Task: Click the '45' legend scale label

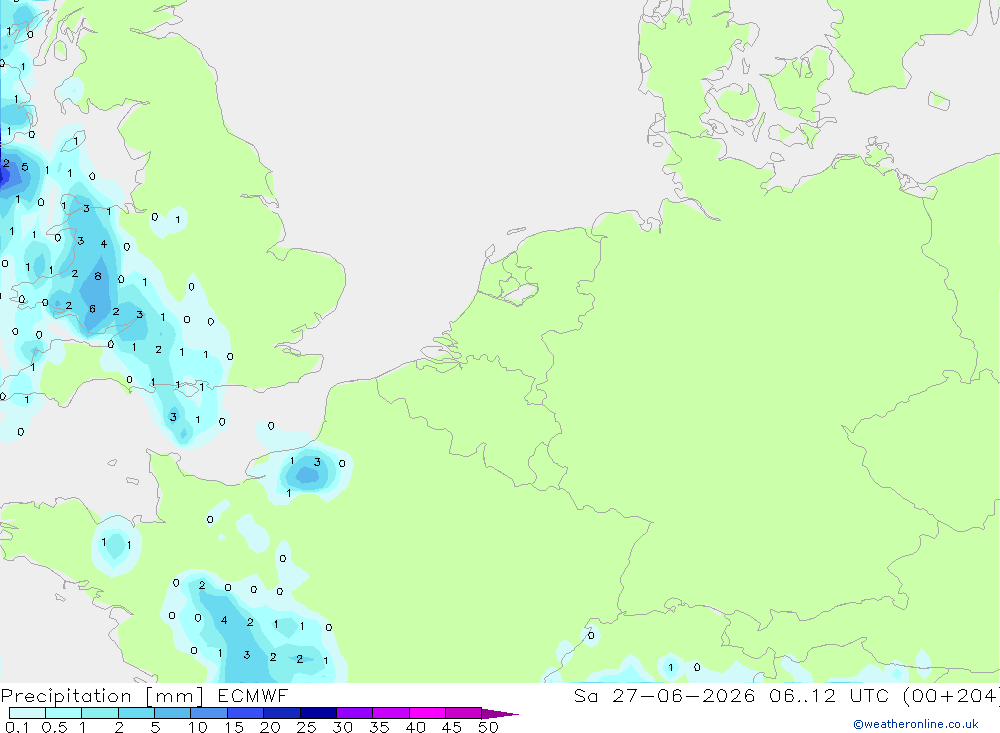Action: point(452,727)
